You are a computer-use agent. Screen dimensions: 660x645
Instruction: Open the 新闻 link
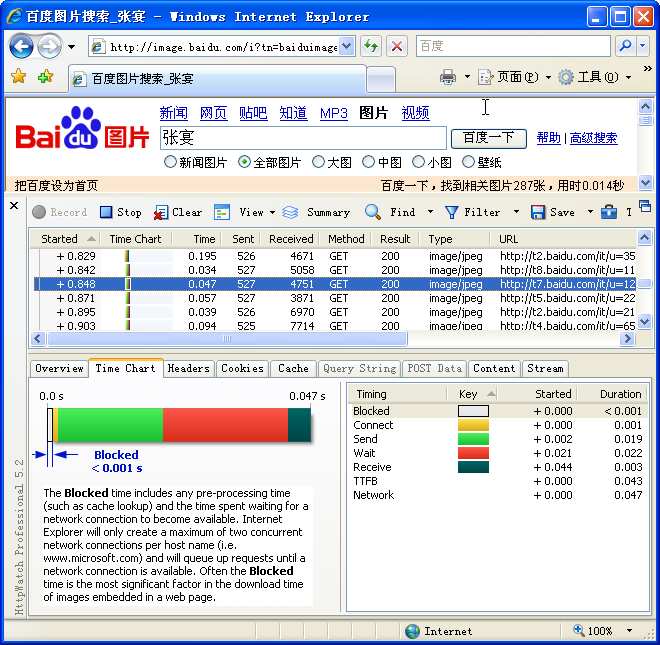pyautogui.click(x=173, y=113)
